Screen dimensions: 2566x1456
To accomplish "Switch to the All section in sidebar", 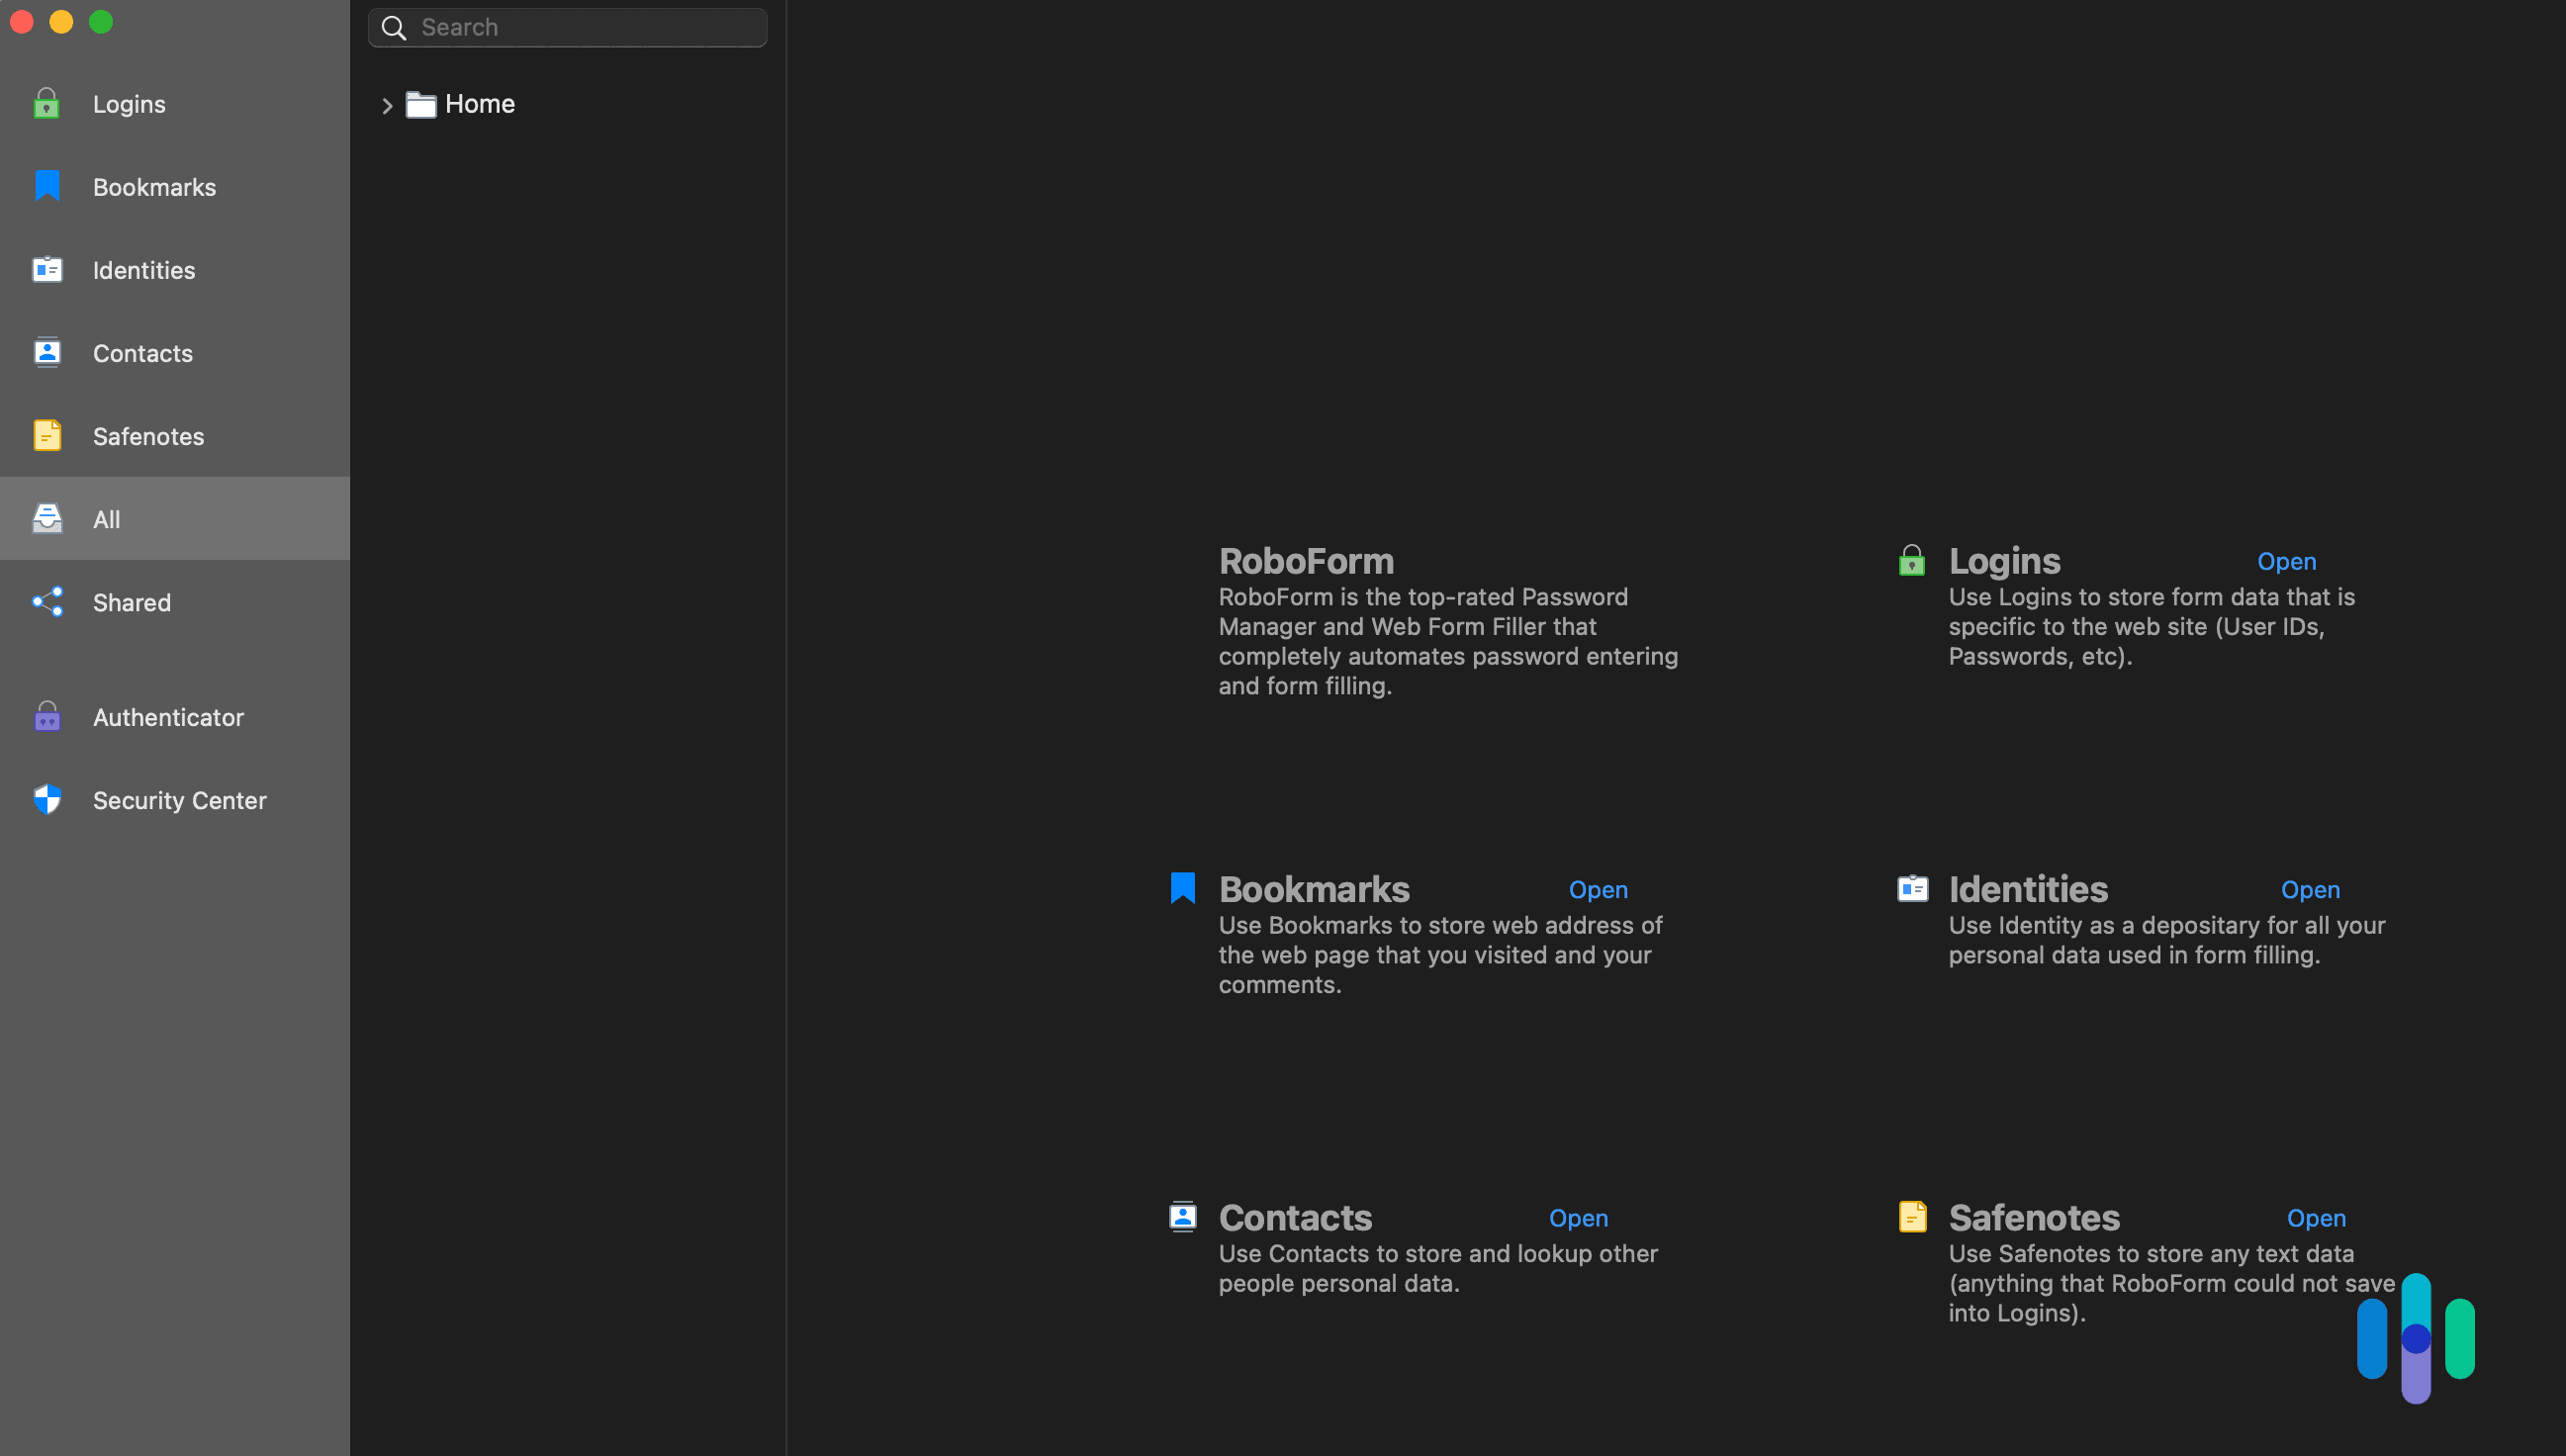I will tap(106, 519).
